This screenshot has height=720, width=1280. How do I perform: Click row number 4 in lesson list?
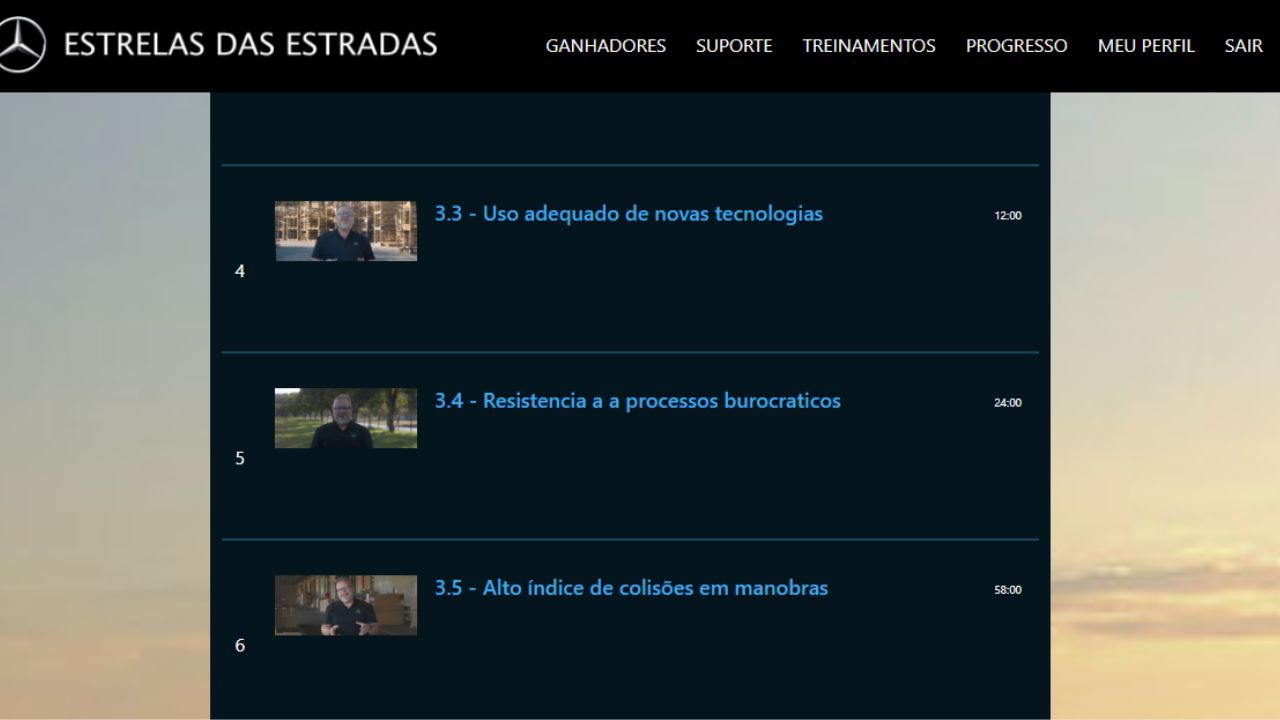click(240, 271)
